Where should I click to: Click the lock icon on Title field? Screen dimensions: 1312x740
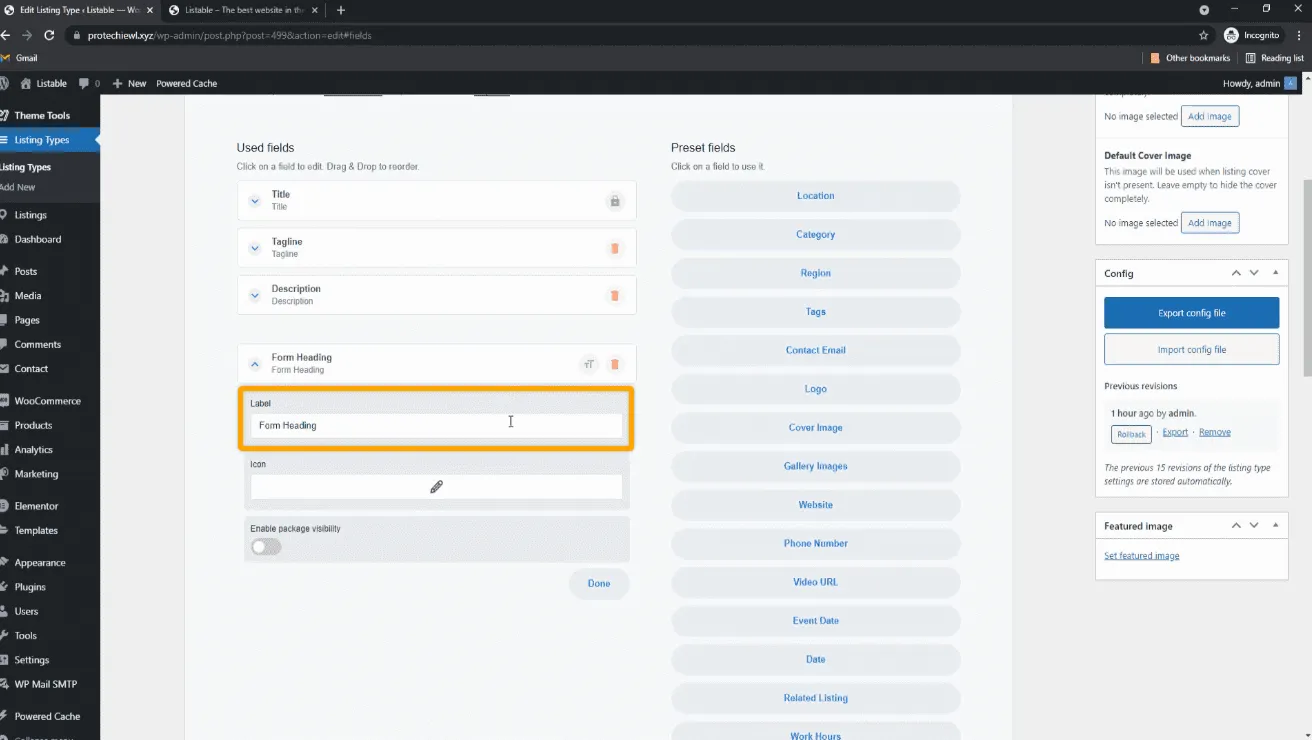coord(614,201)
